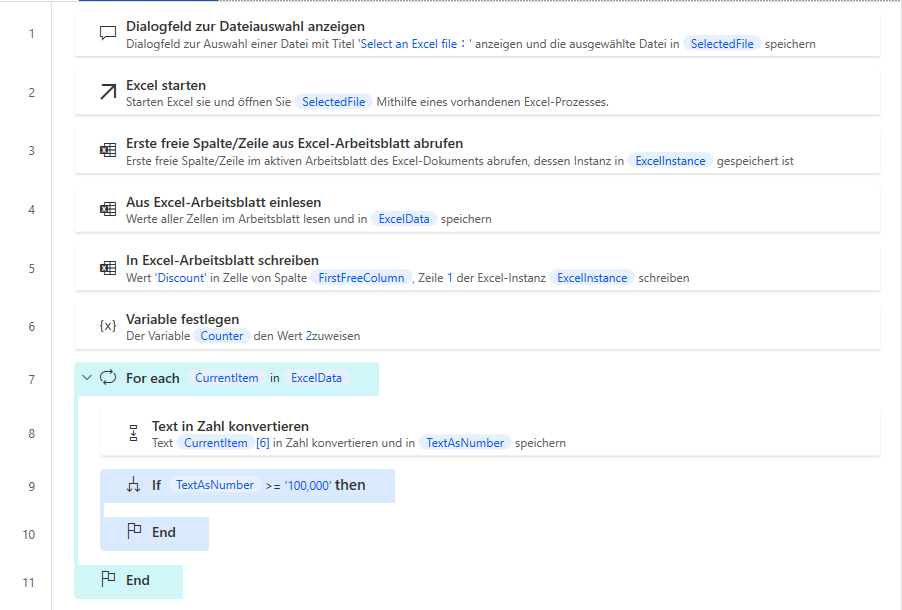Click the flag icon of the inner End

tap(134, 532)
